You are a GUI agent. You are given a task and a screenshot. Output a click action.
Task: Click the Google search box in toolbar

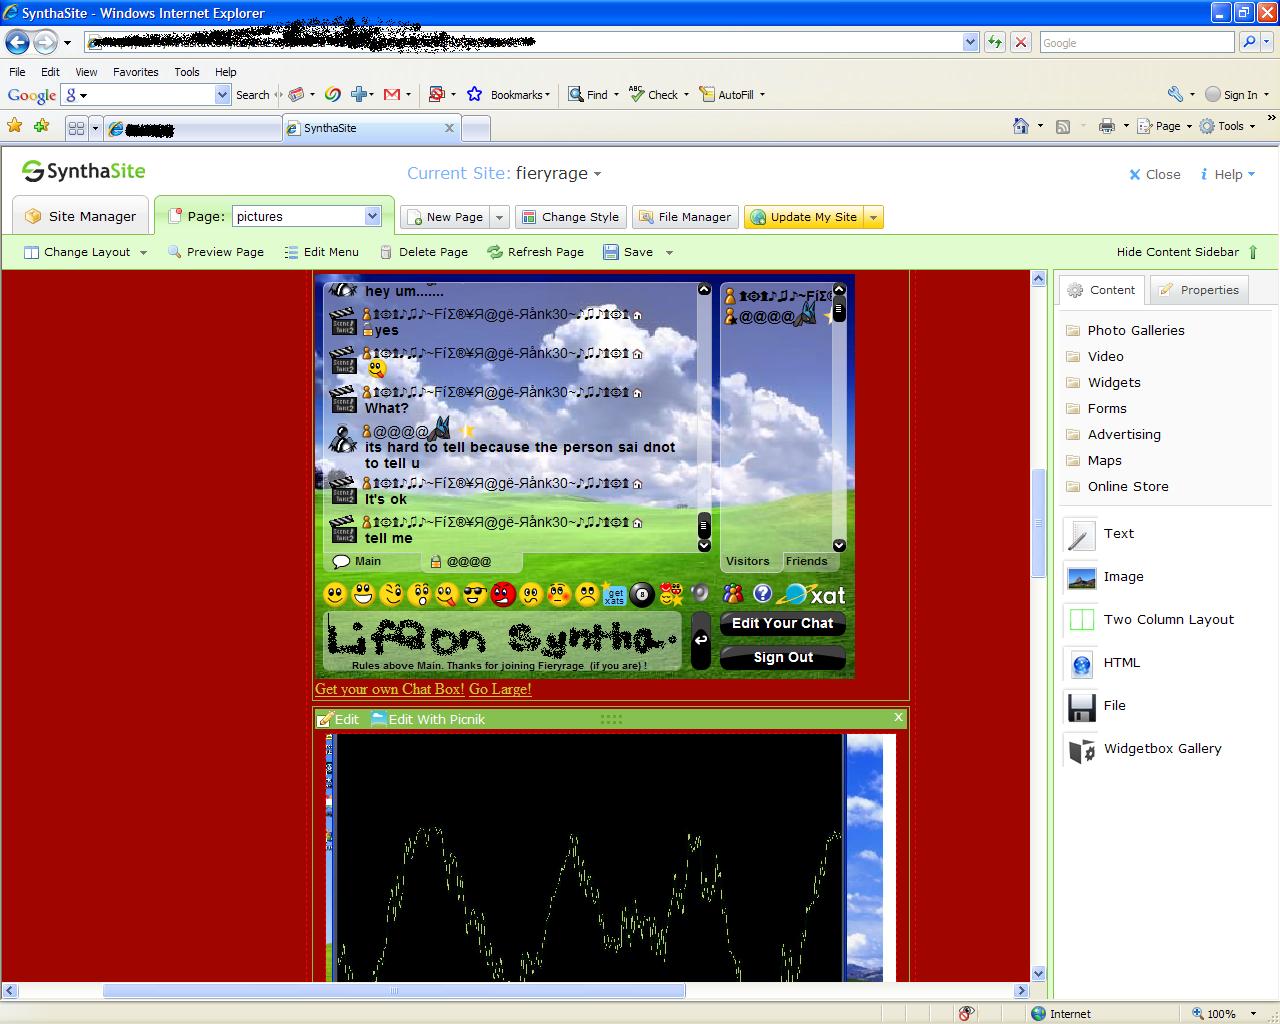pos(146,95)
